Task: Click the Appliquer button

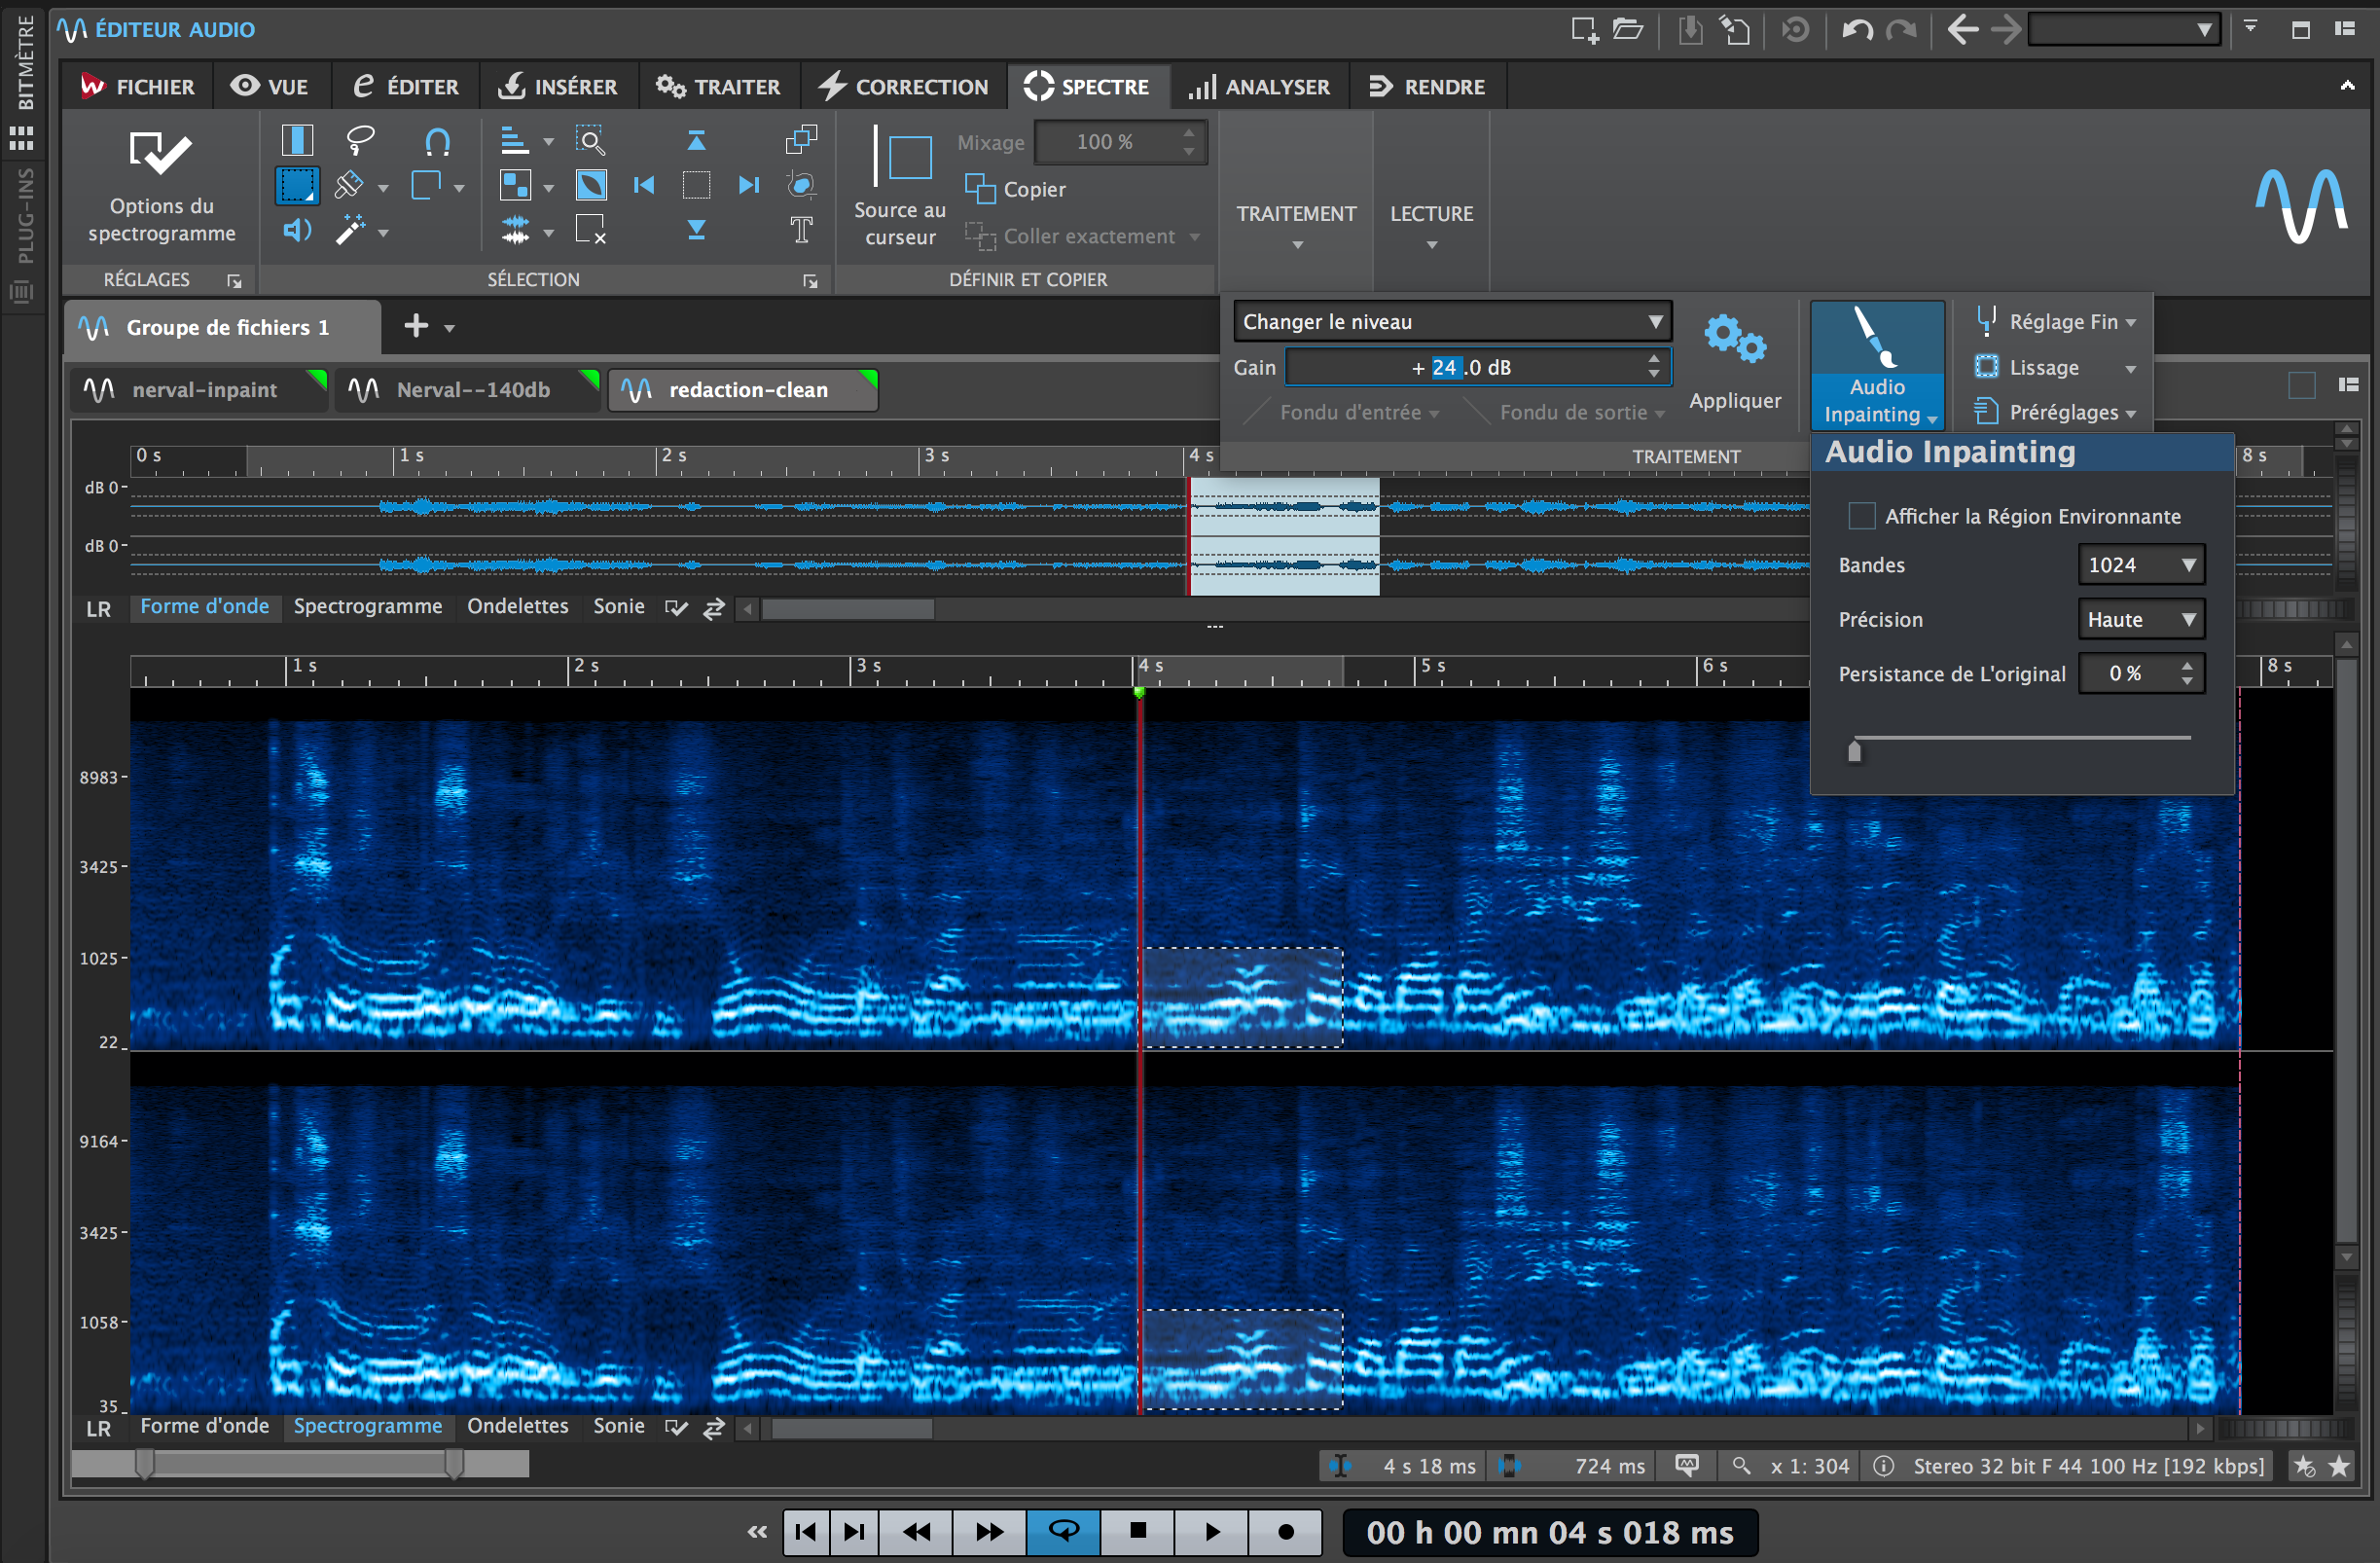Action: 1735,370
